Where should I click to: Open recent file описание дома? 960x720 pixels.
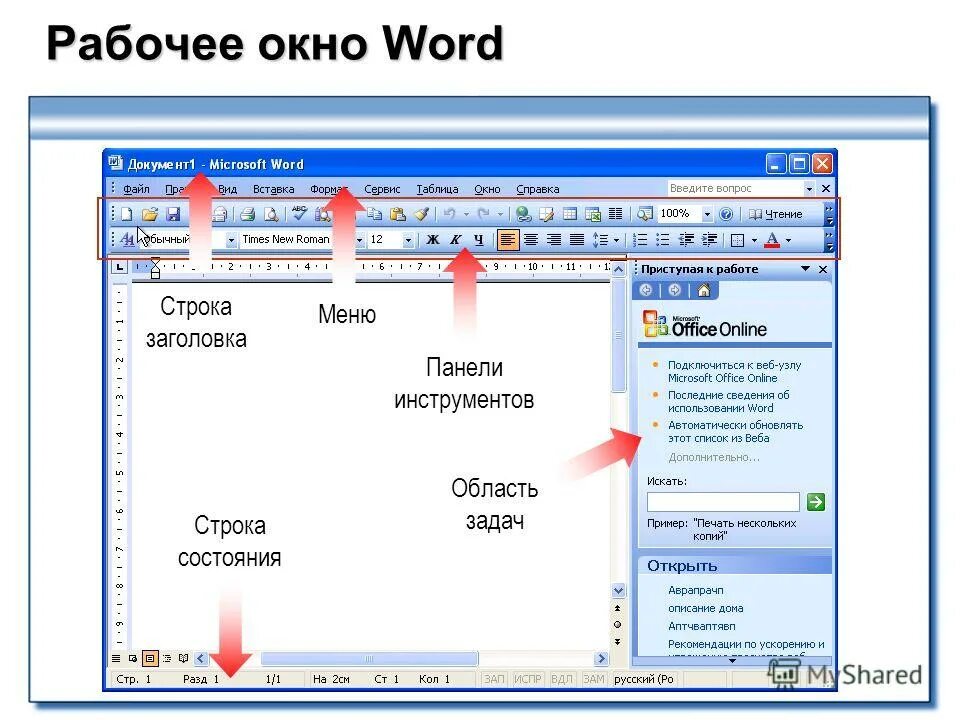click(x=705, y=608)
